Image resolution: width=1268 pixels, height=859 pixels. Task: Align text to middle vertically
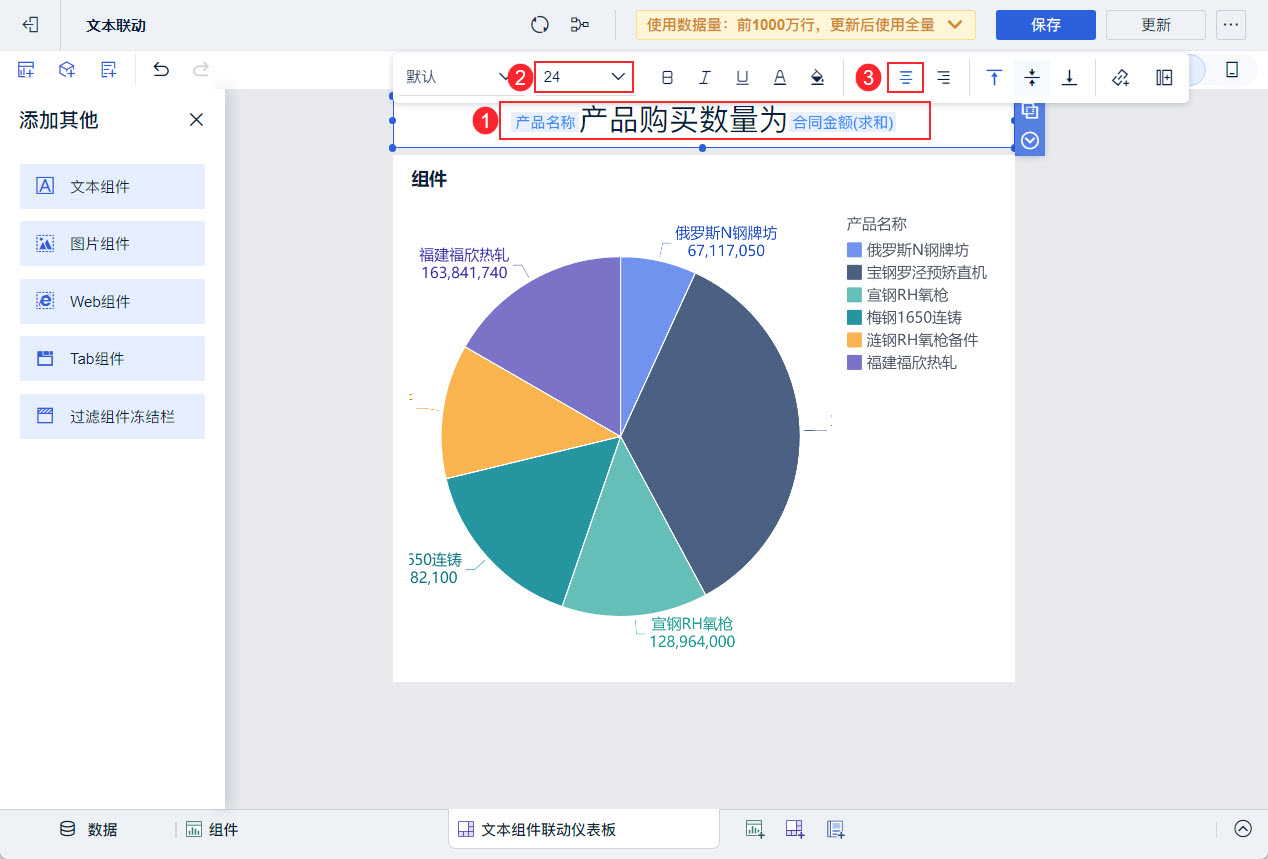coord(1032,77)
